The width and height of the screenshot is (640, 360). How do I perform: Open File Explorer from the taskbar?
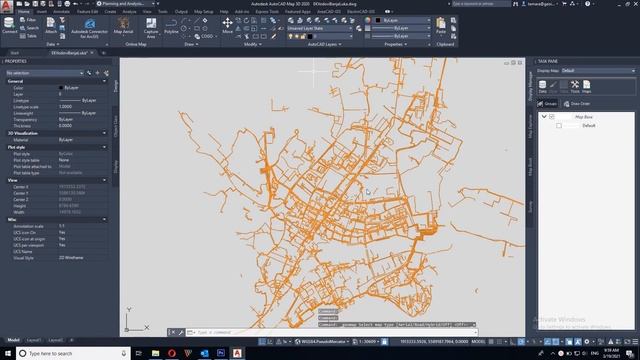point(156,353)
